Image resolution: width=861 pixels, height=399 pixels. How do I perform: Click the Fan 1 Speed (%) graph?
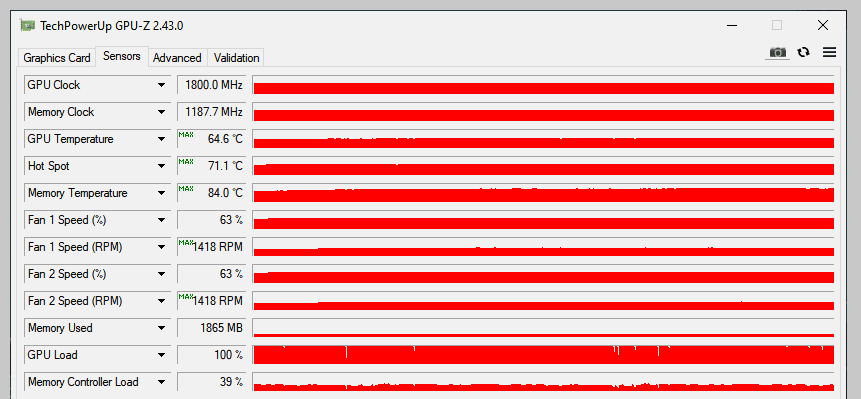tap(544, 220)
